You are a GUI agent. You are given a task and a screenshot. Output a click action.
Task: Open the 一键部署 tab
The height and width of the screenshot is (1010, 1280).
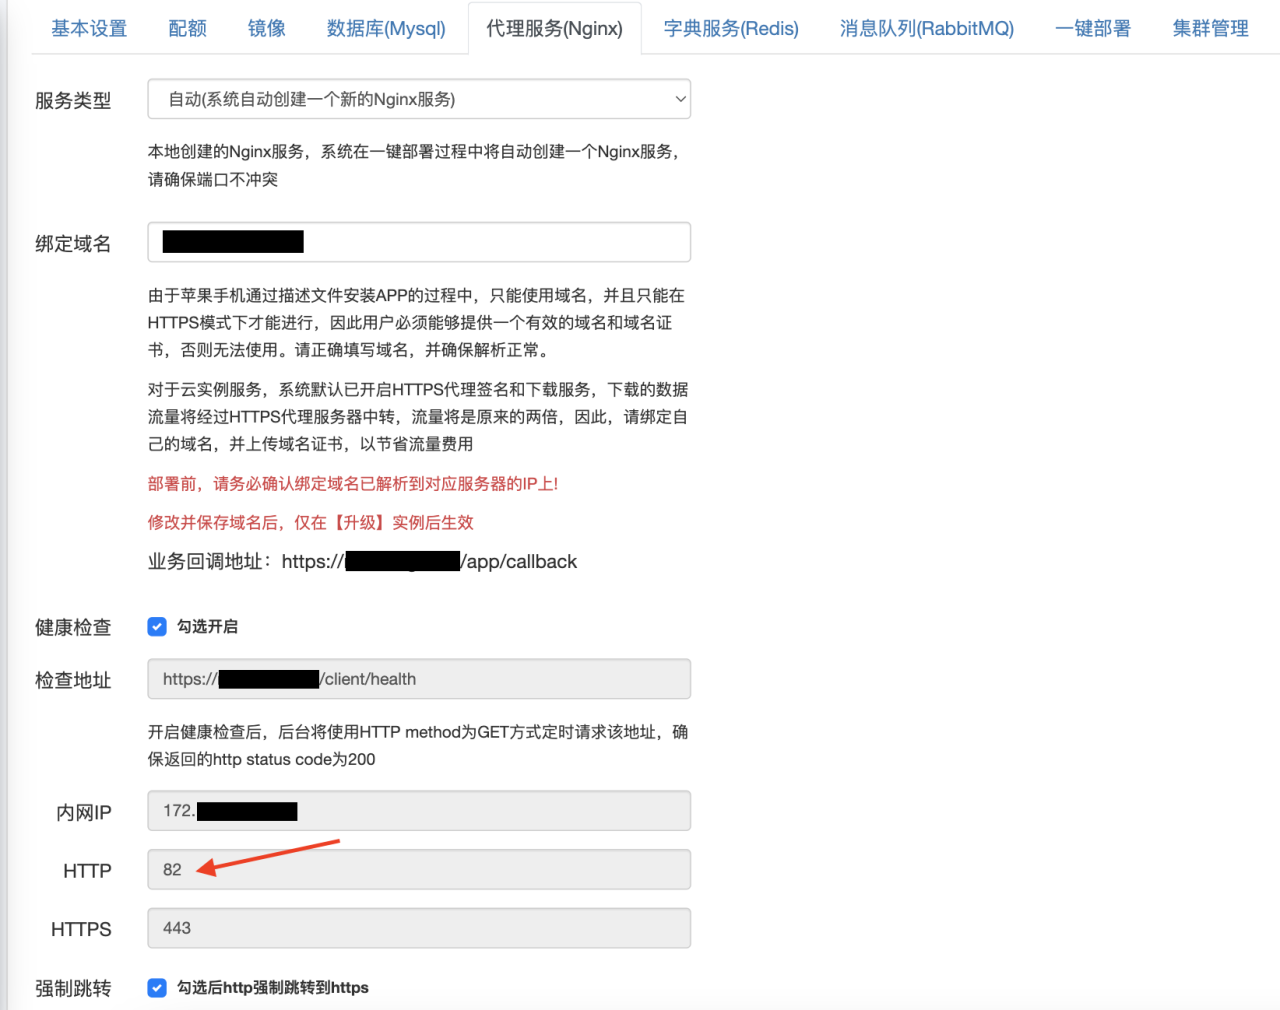click(1092, 27)
